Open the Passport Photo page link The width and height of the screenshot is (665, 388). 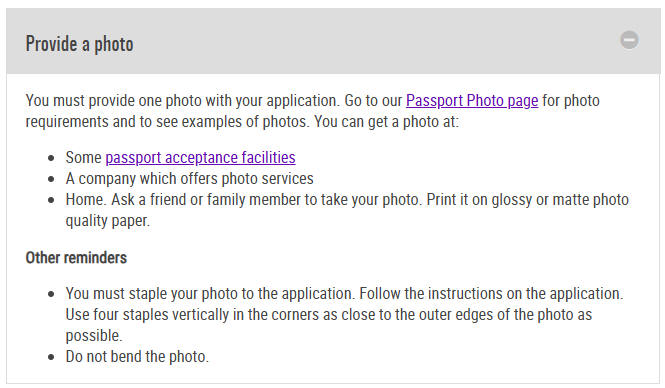coord(472,101)
